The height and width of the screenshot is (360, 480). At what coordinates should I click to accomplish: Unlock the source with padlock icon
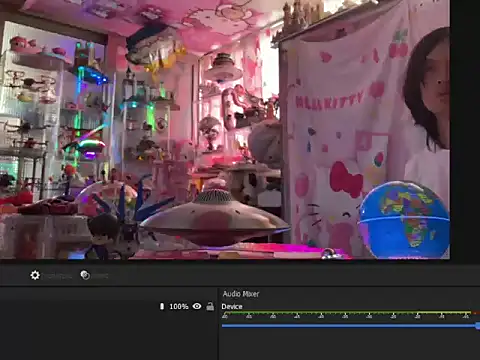(210, 306)
